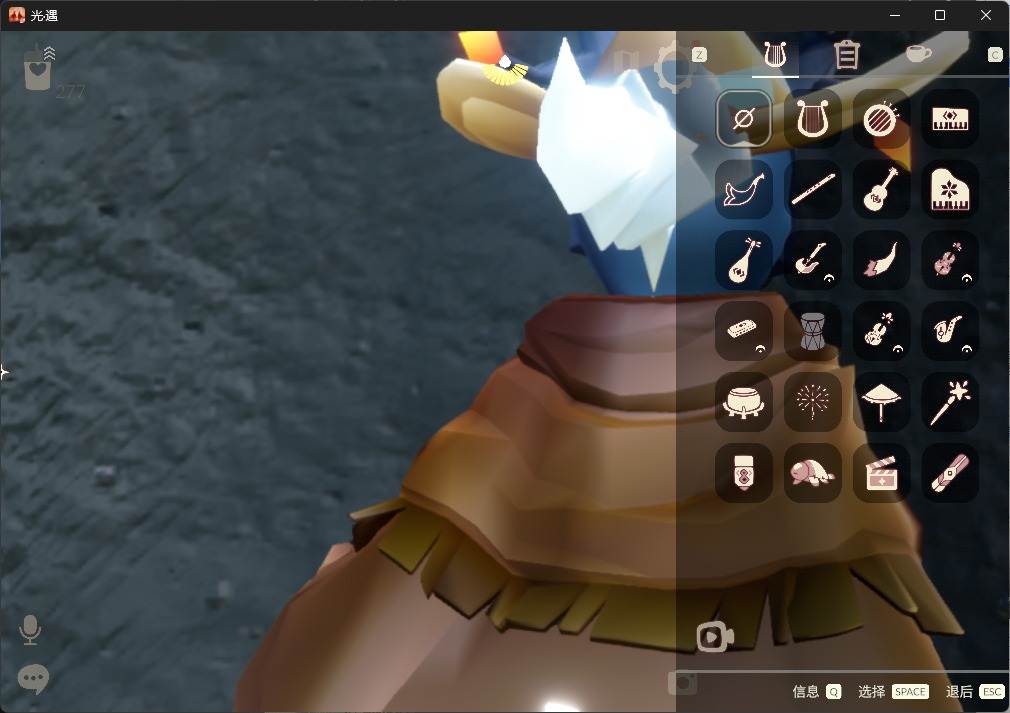Select the grand piano with flower emblem
This screenshot has width=1010, height=713.
[x=950, y=190]
